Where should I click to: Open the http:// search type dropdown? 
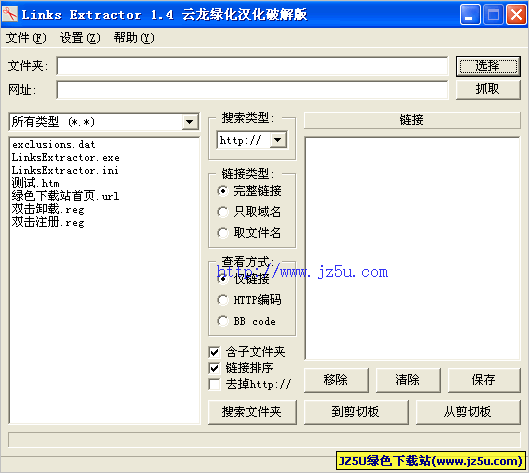278,140
